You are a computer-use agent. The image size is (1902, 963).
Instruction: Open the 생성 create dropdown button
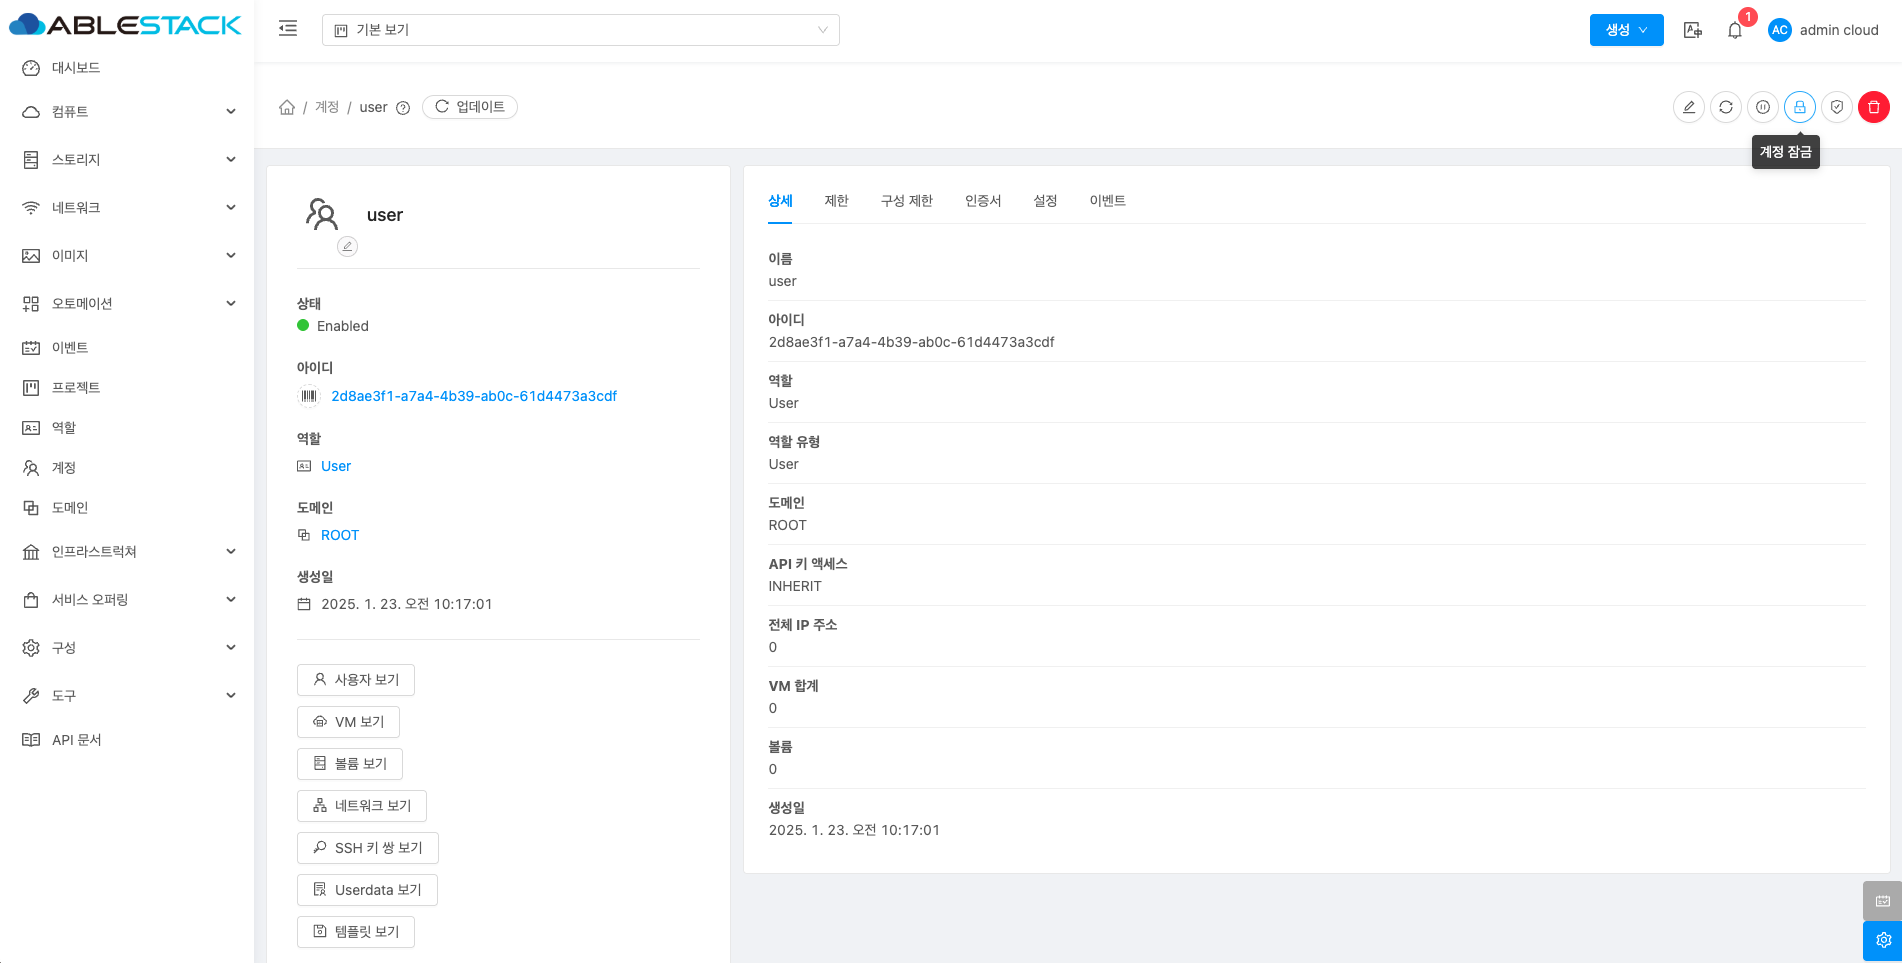tap(1626, 30)
